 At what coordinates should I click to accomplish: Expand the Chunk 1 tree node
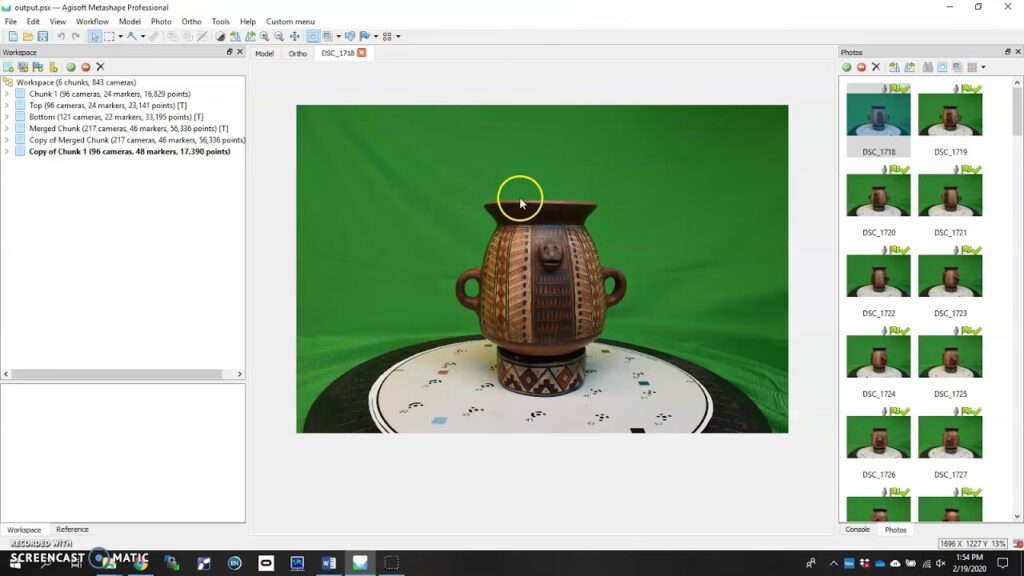(7, 94)
